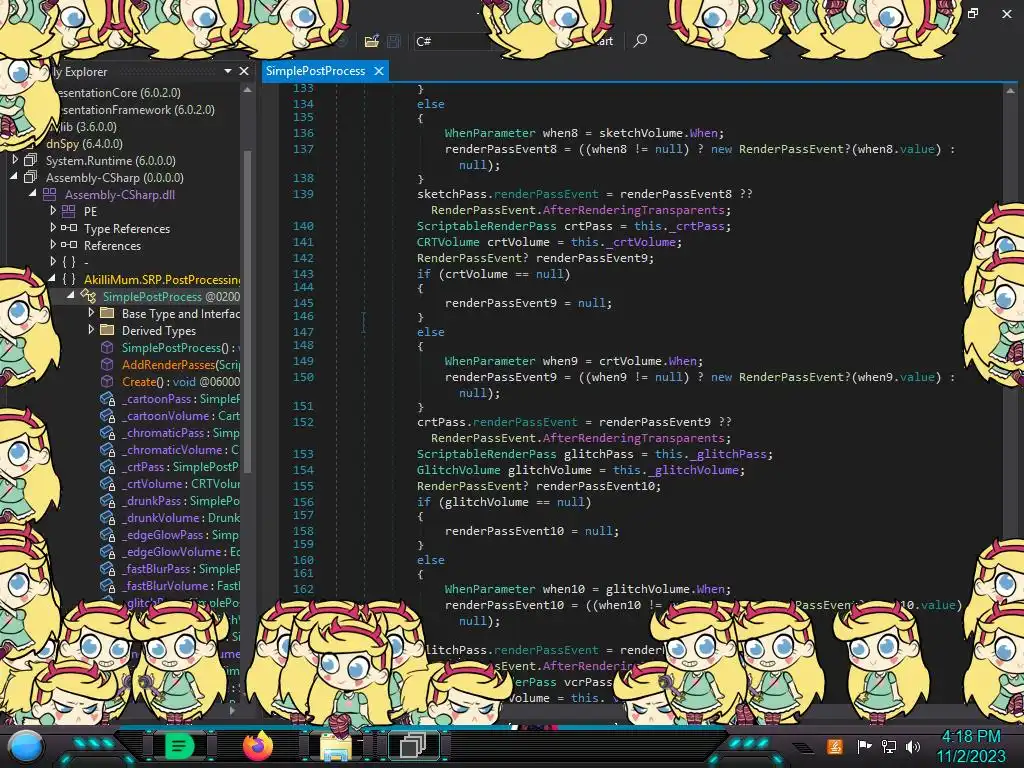The image size is (1024, 768).
Task: Click the _crtVolume field icon
Action: (x=107, y=483)
